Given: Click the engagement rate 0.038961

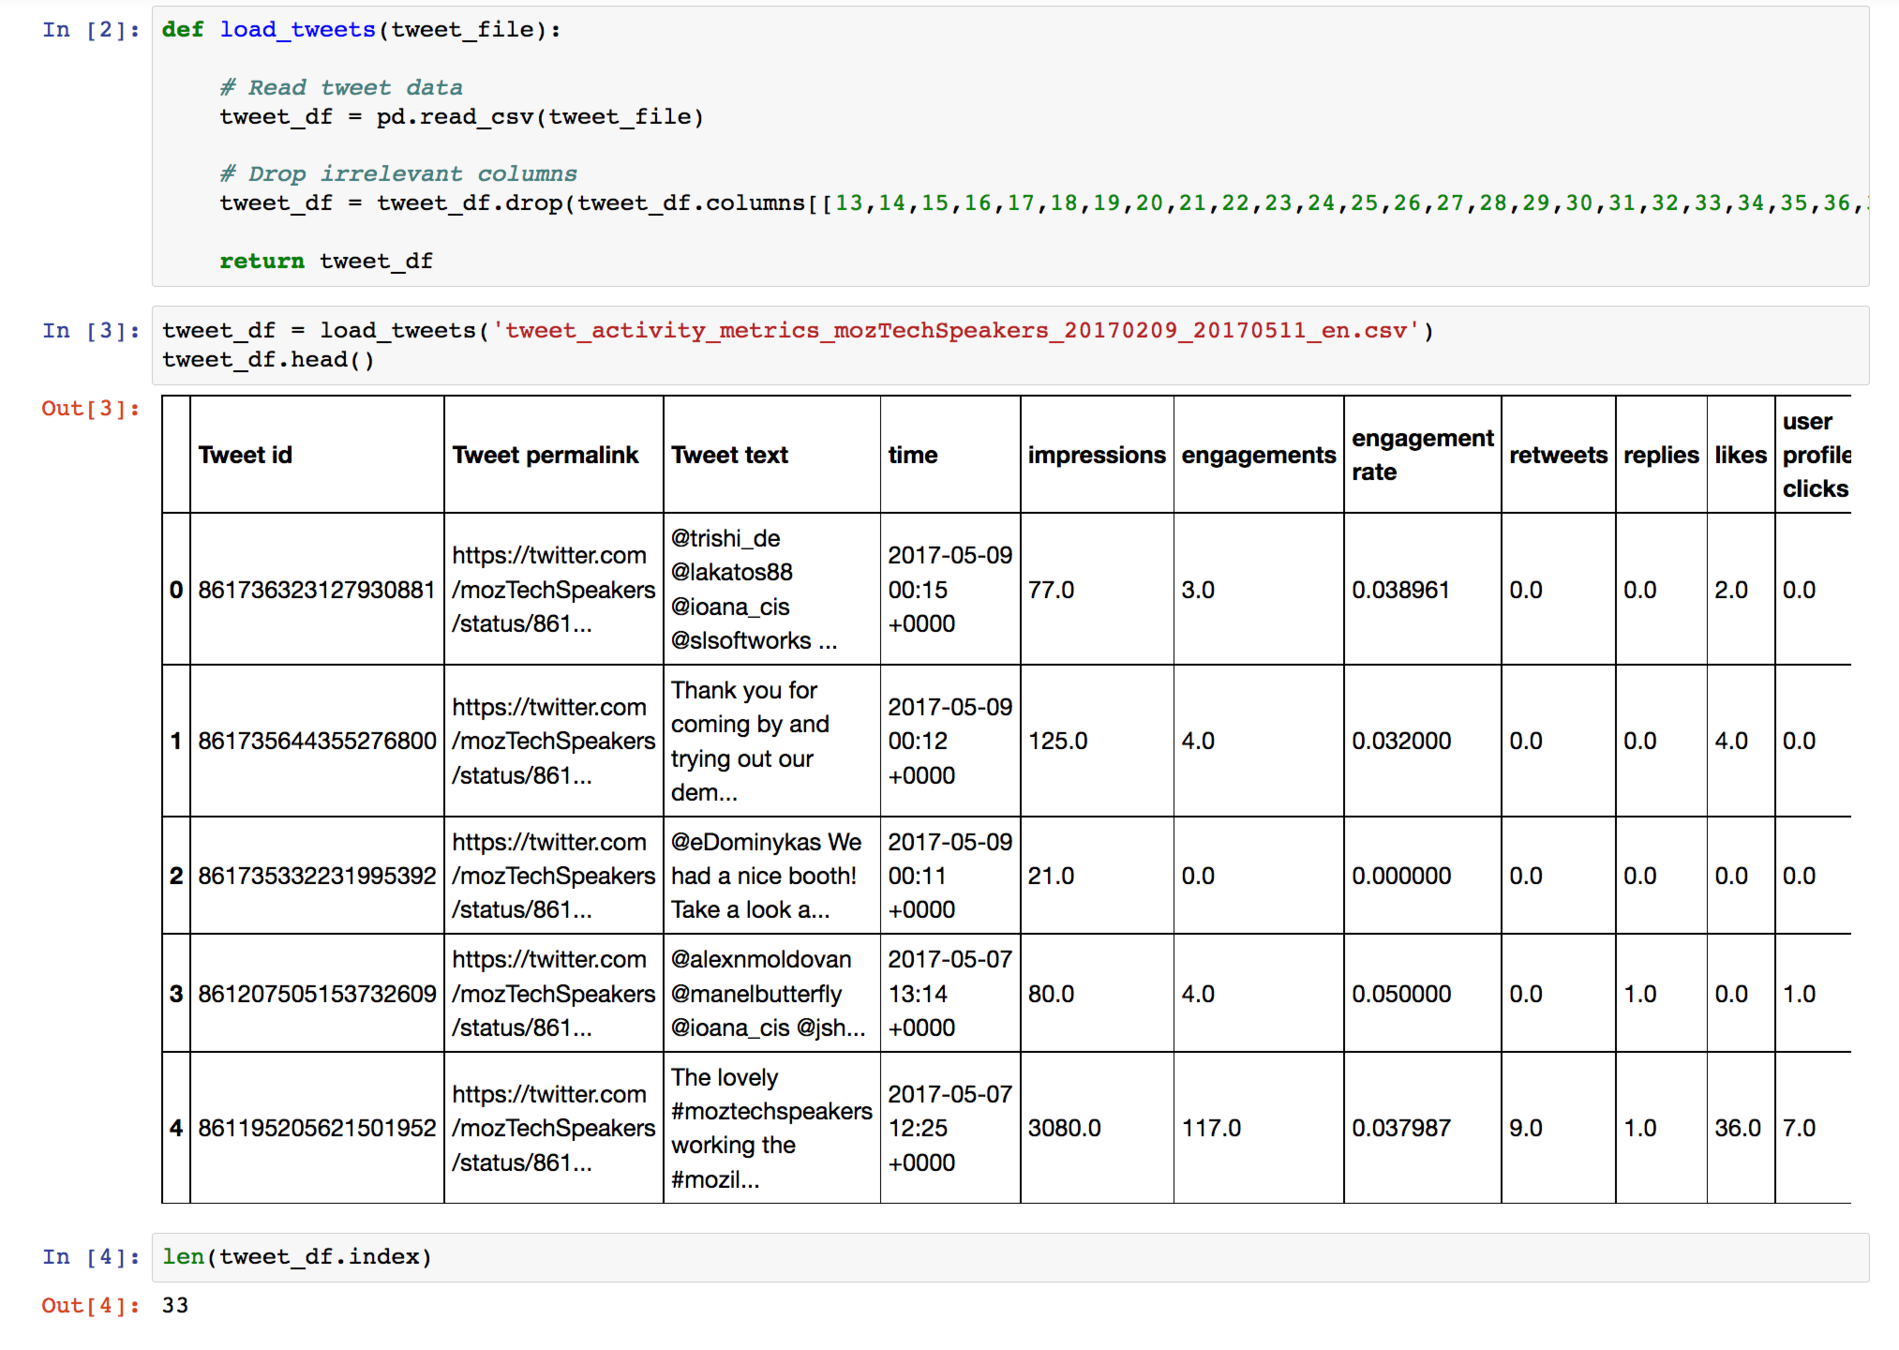Looking at the screenshot, I should pyautogui.click(x=1401, y=590).
